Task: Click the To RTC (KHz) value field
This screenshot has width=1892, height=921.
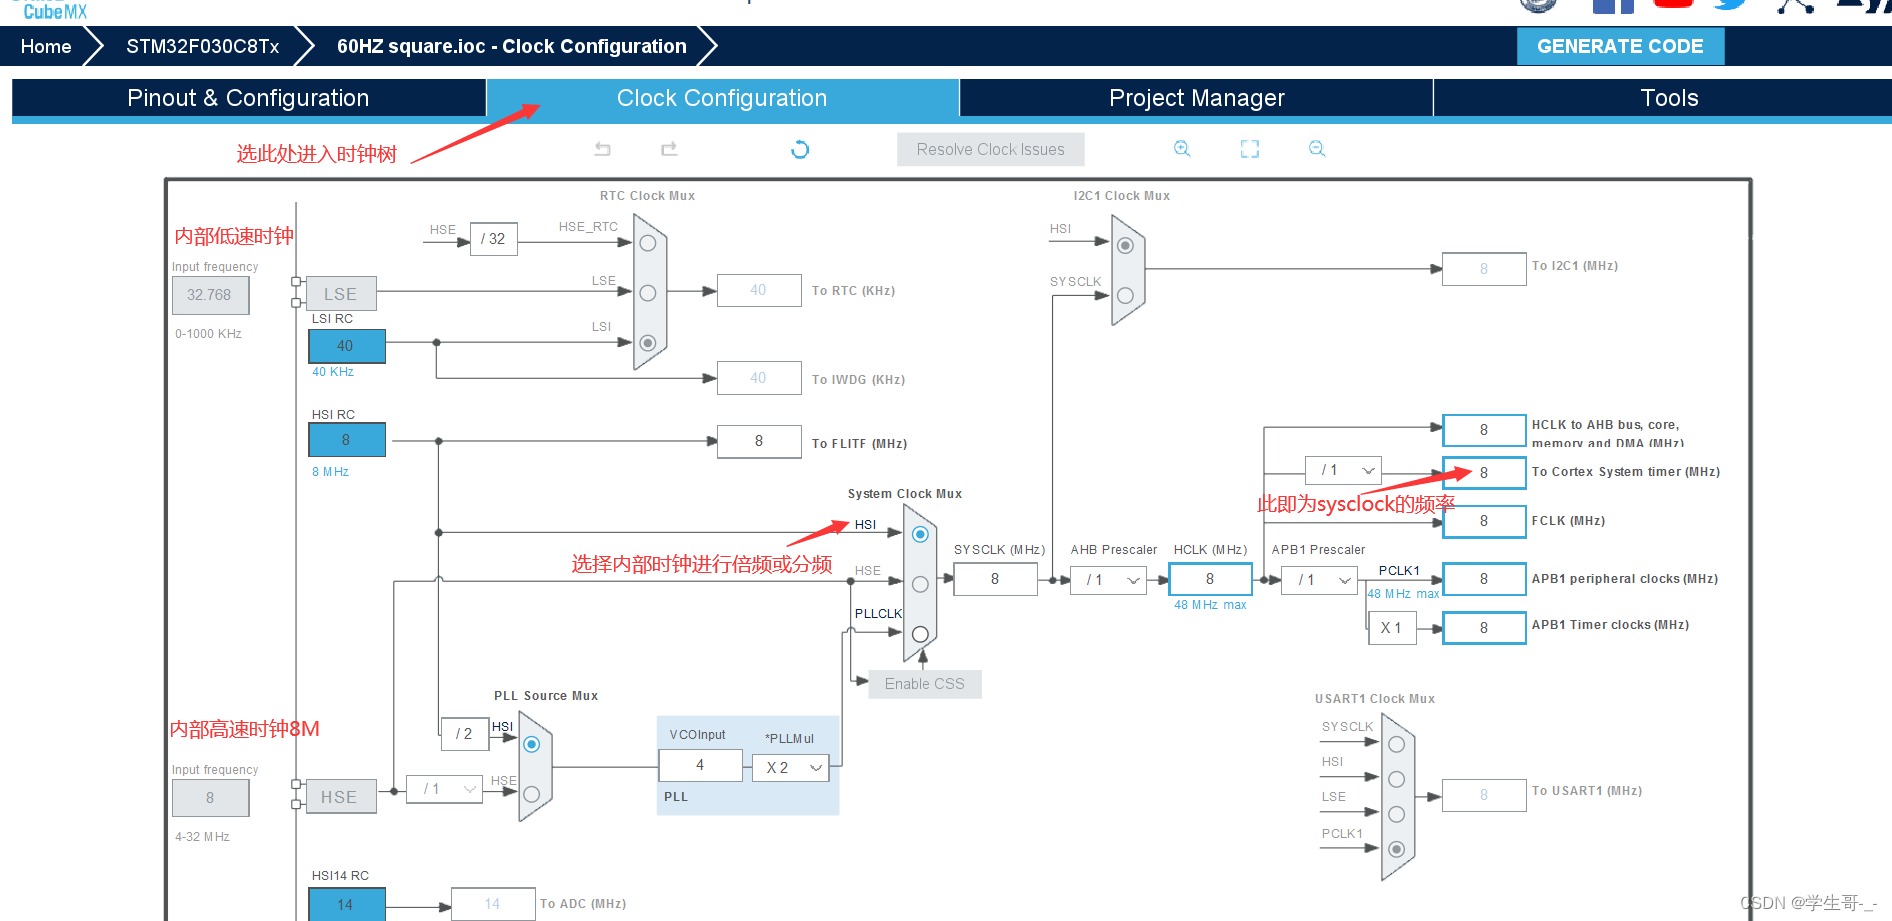Action: (x=759, y=290)
